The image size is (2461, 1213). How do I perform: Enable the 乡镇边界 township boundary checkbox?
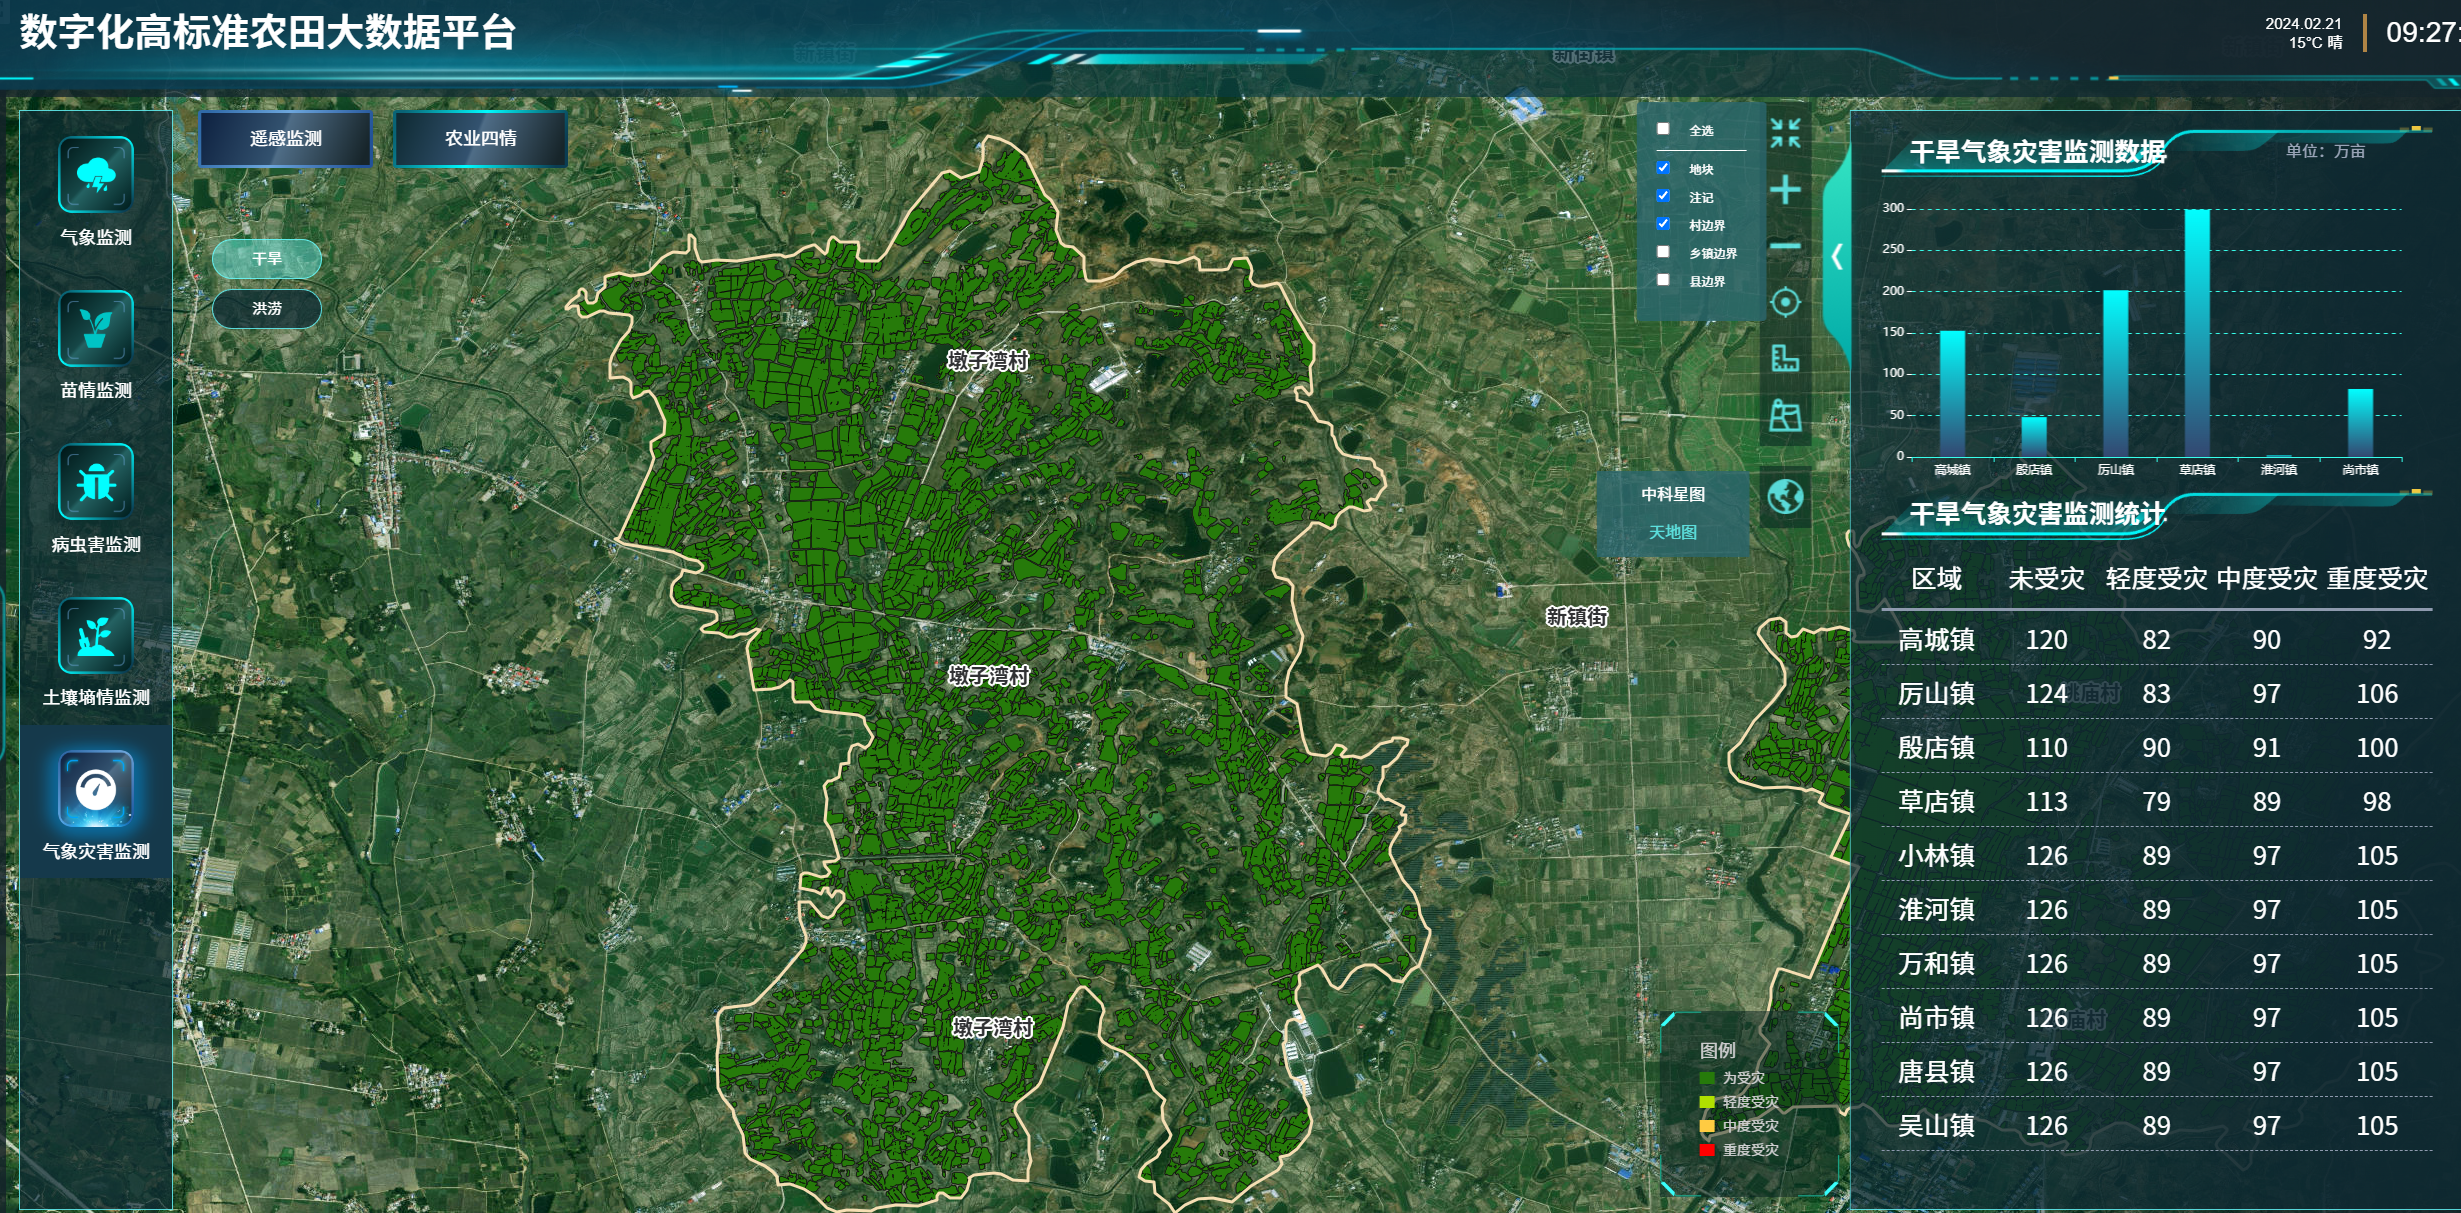(1663, 252)
